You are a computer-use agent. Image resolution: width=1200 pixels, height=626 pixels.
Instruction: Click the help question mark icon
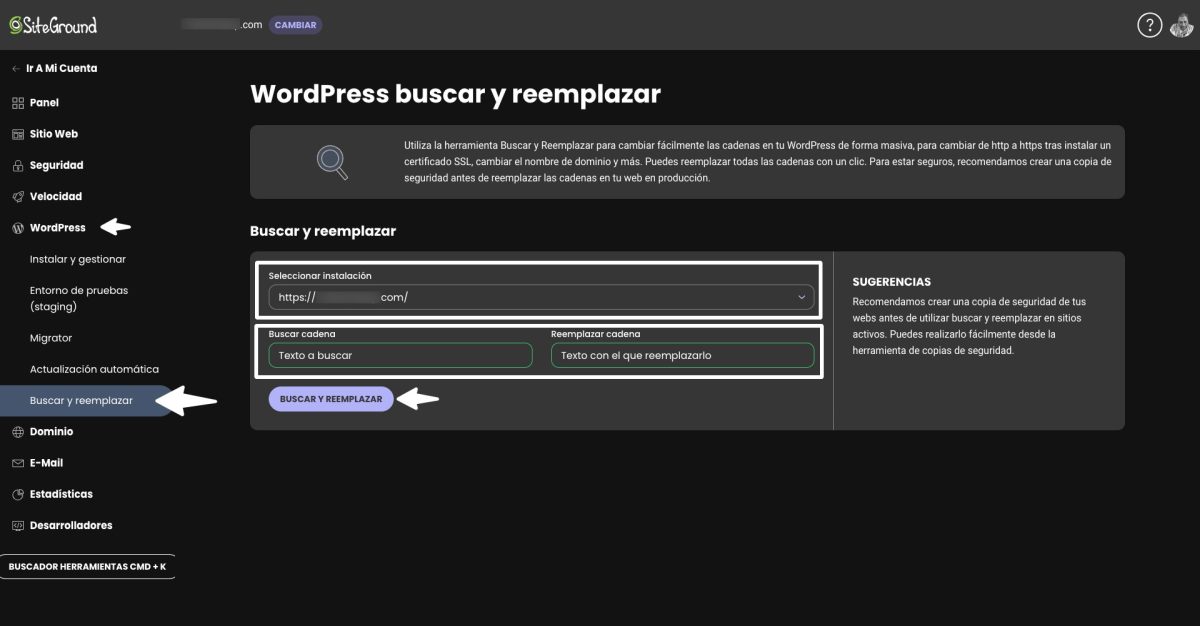click(x=1148, y=24)
